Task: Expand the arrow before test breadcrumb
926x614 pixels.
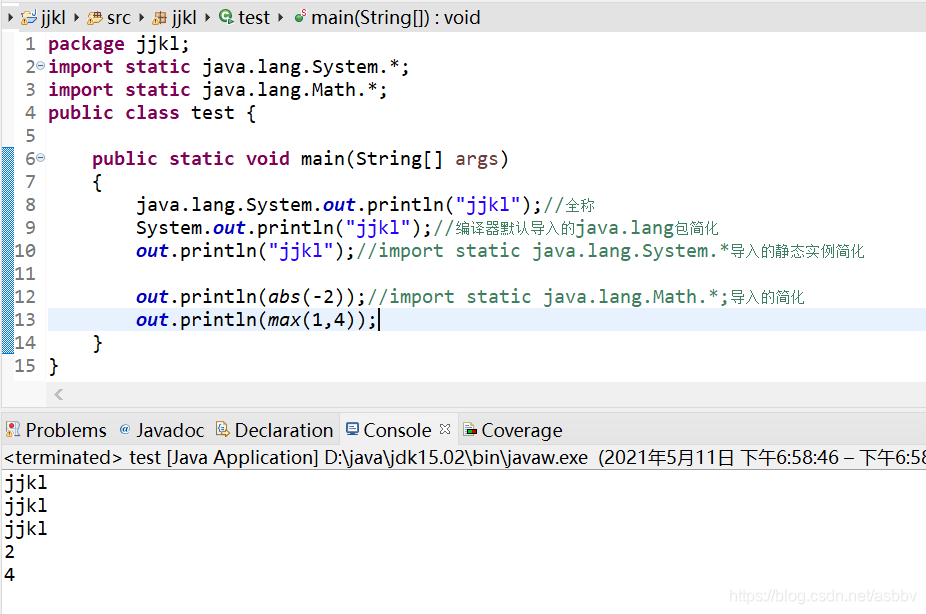Action: [x=208, y=18]
